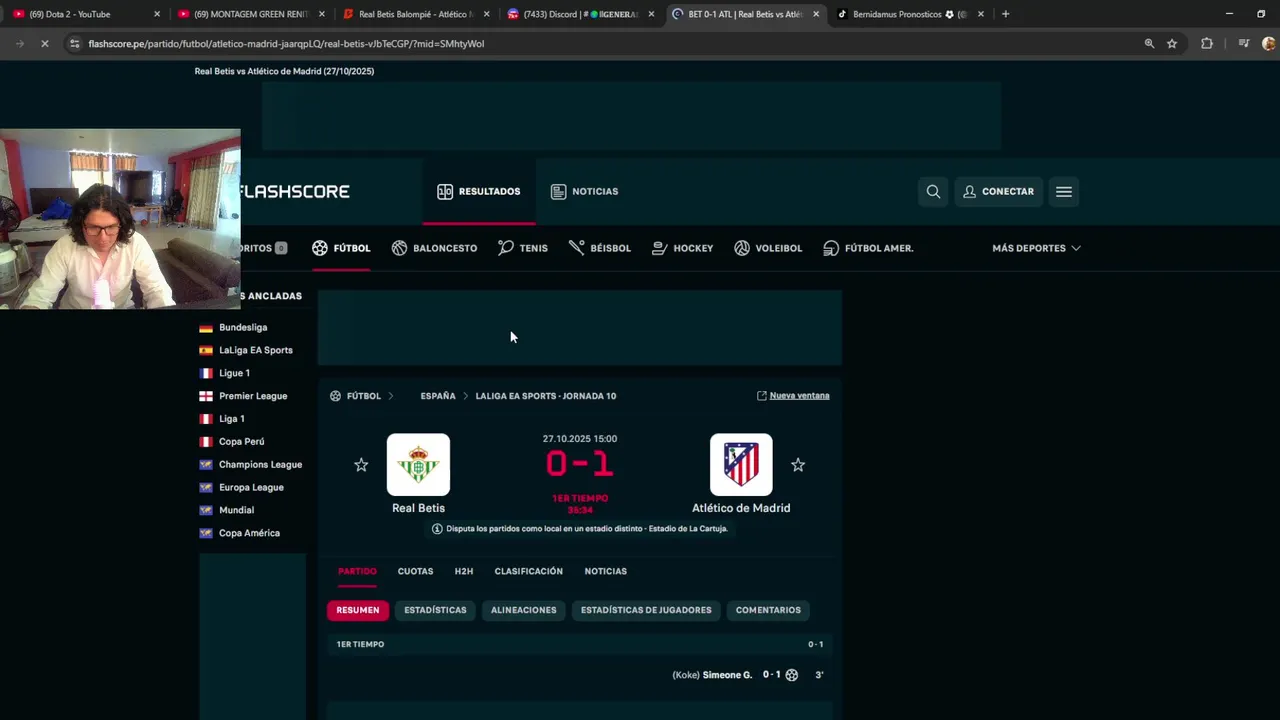Open the browser extensions puzzle icon

pyautogui.click(x=1207, y=44)
